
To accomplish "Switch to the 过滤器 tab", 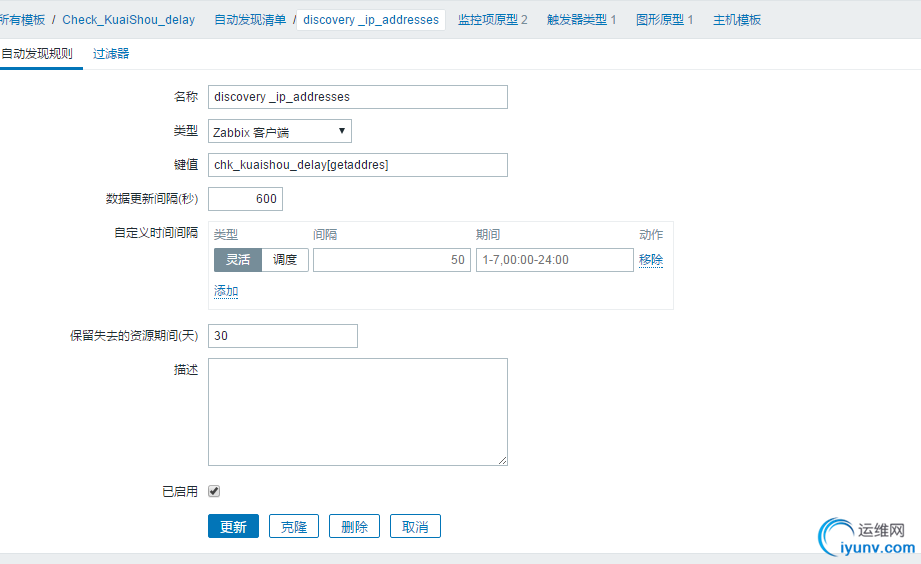I will coord(111,54).
